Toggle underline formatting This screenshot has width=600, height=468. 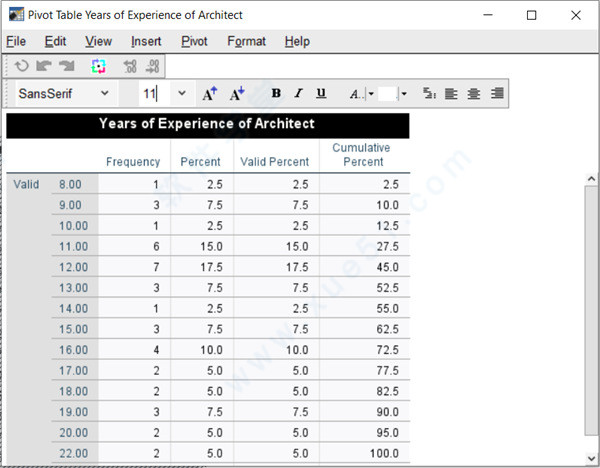[321, 94]
